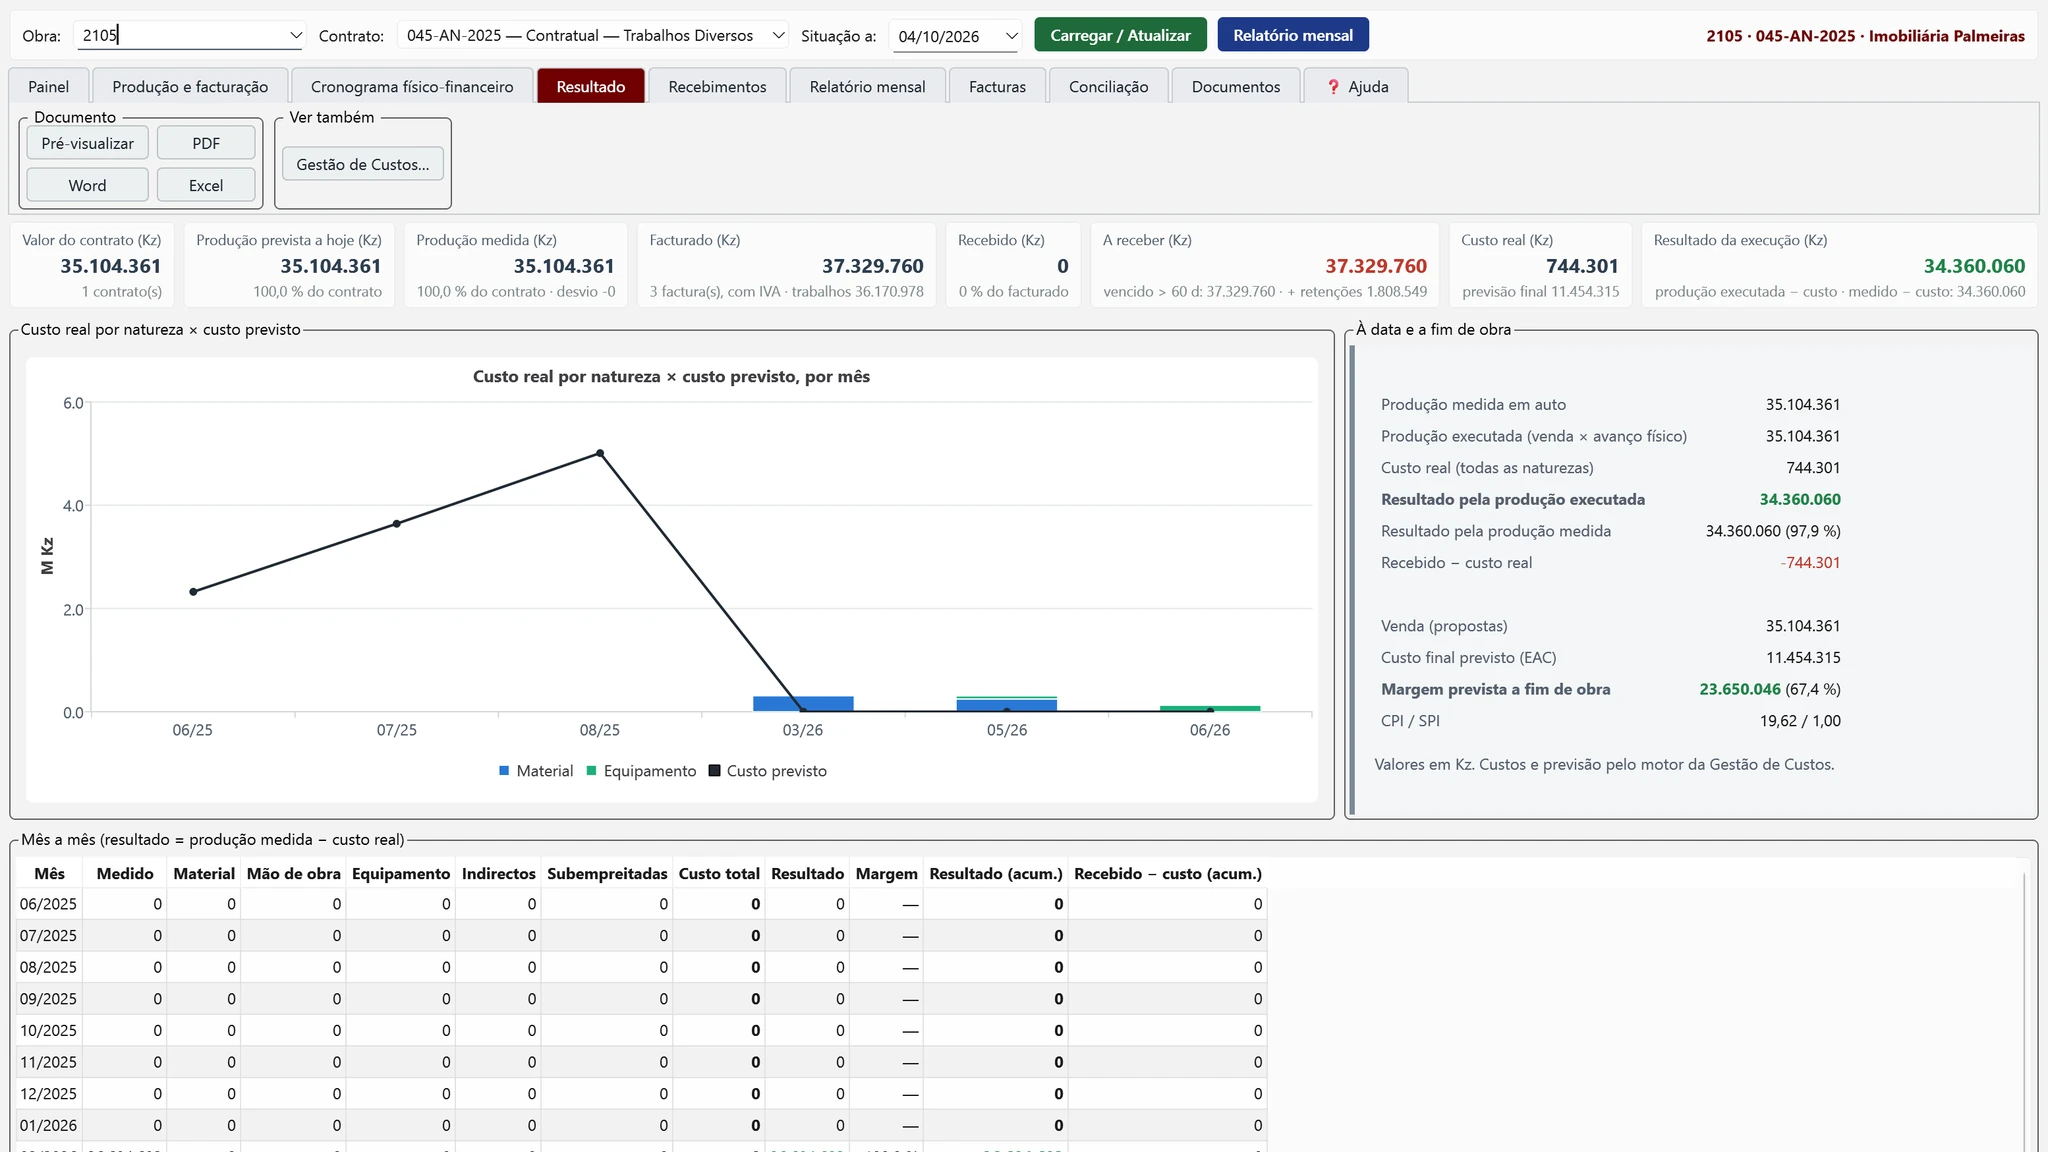Viewport: 2048px width, 1152px height.
Task: Expand the Situação a date dropdown
Action: click(1011, 37)
